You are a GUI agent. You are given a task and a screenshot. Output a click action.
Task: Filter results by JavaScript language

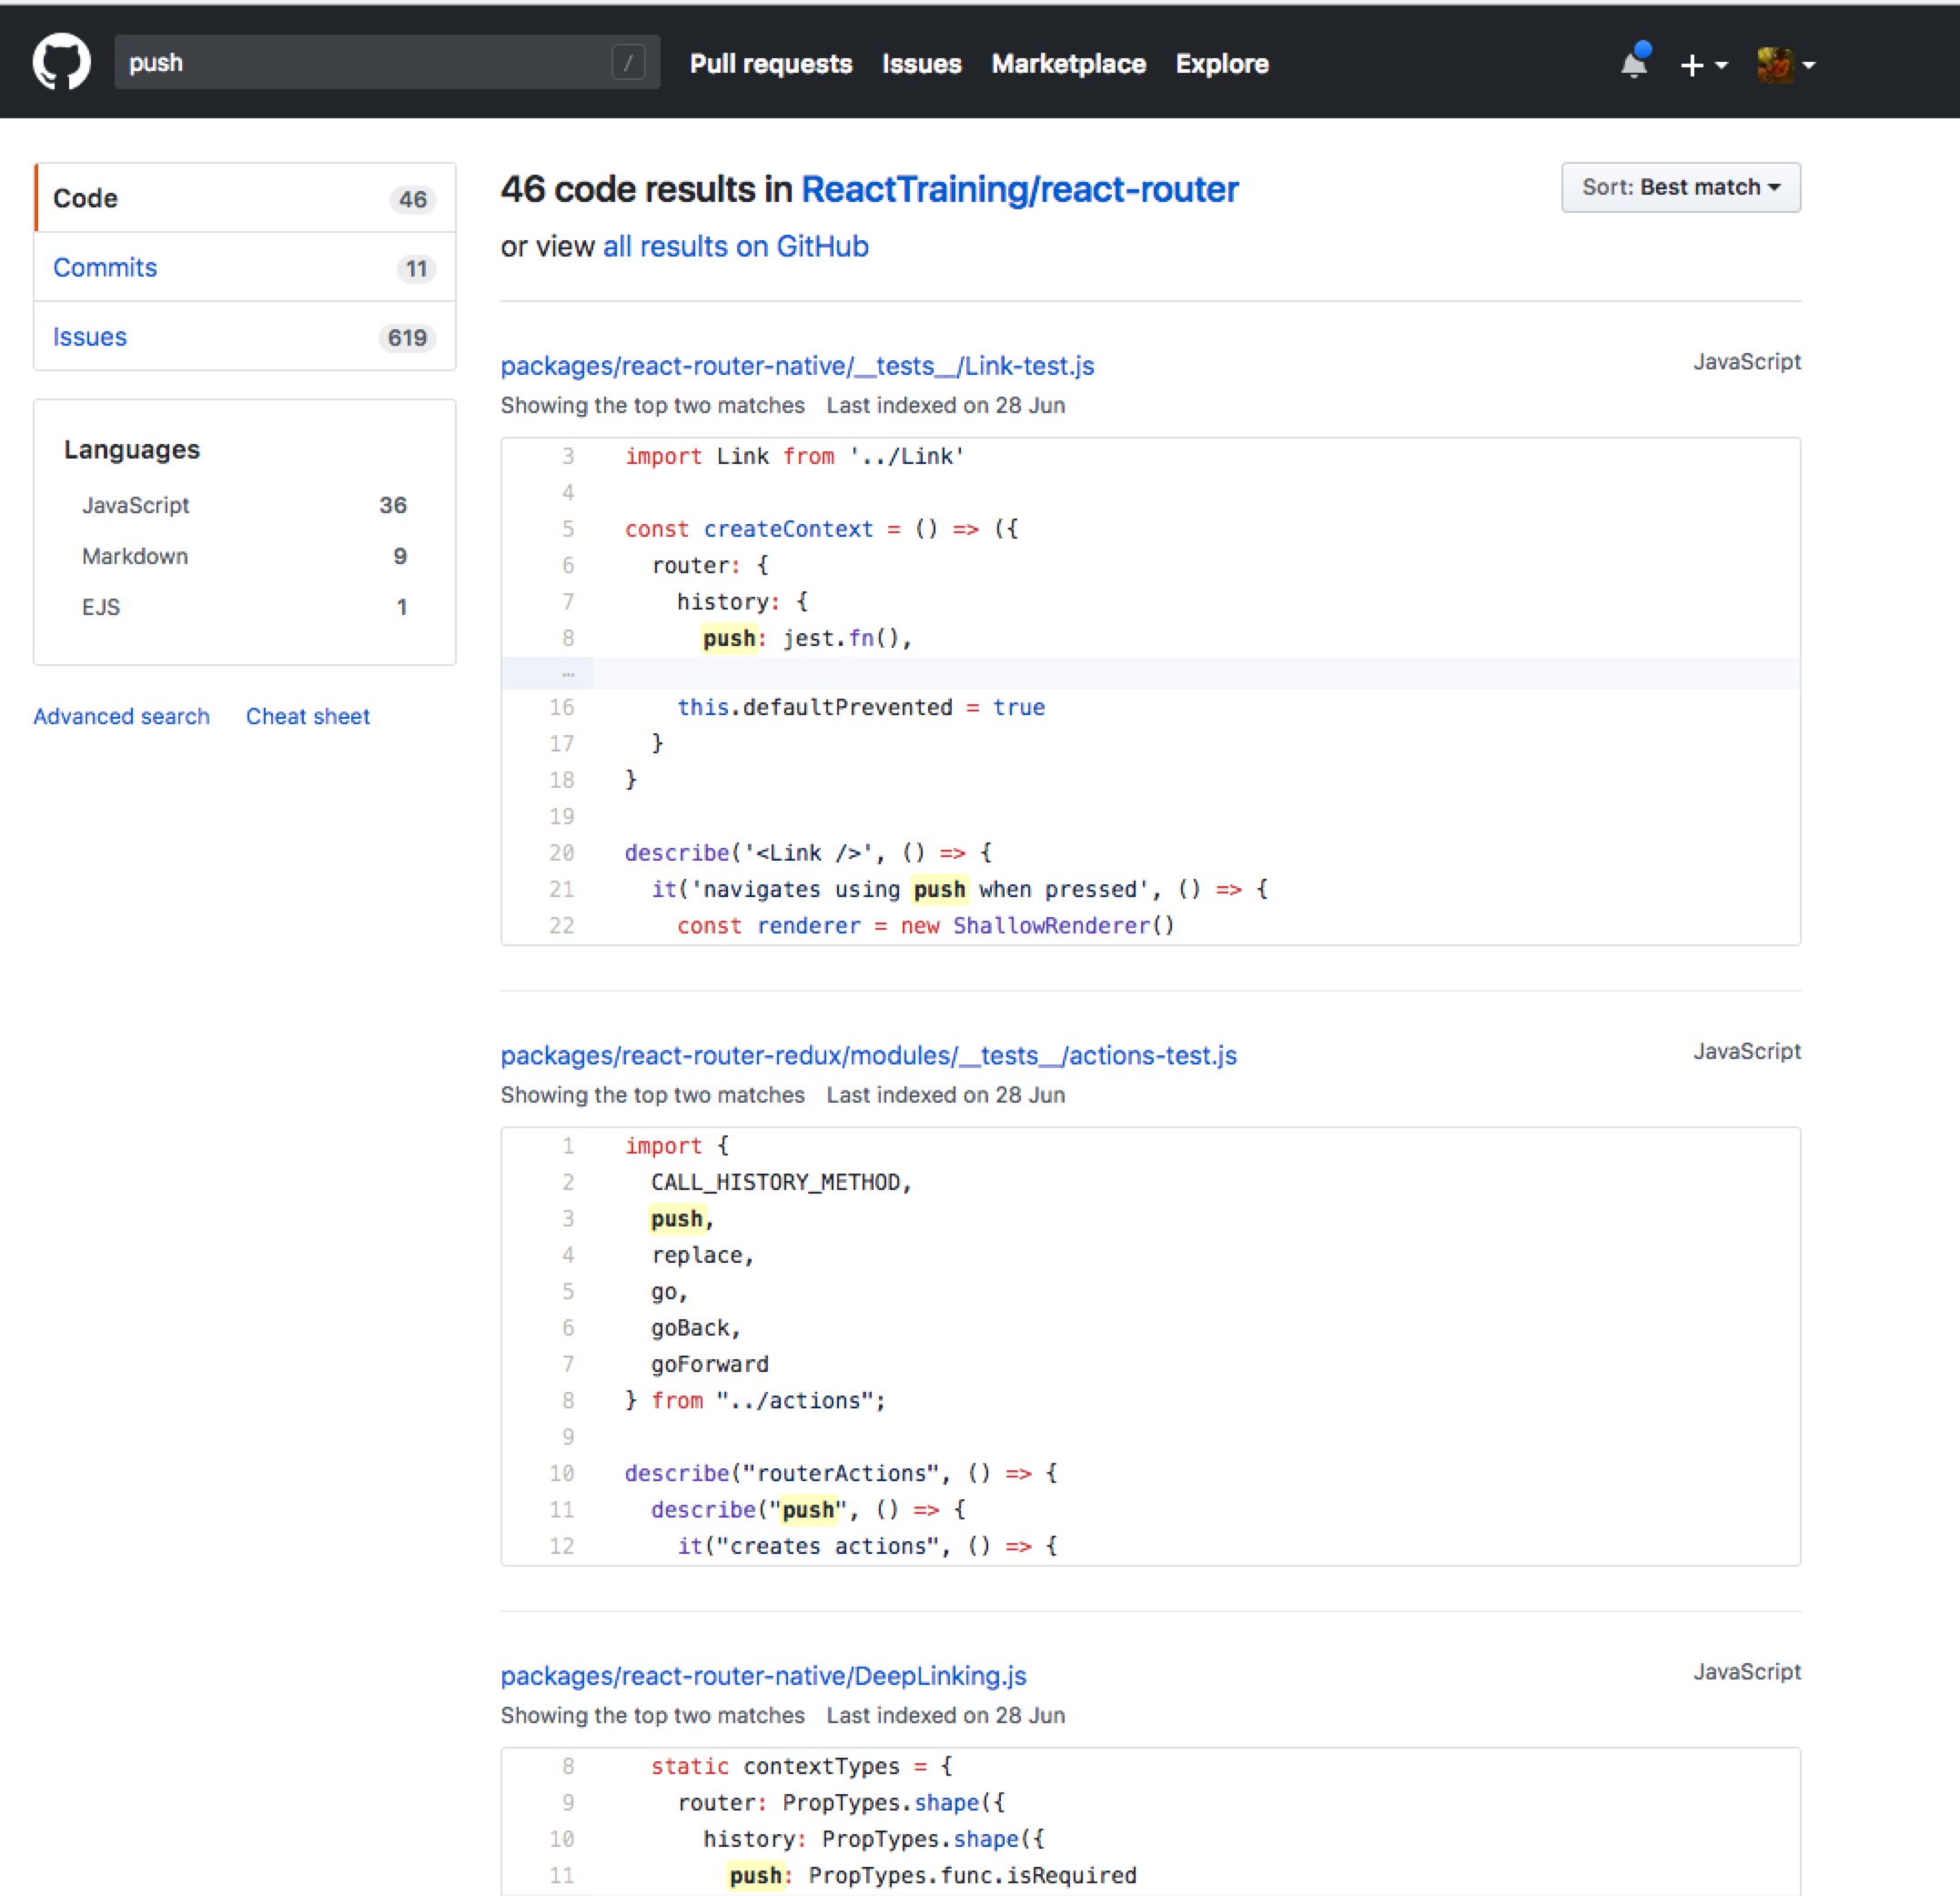coord(244,505)
